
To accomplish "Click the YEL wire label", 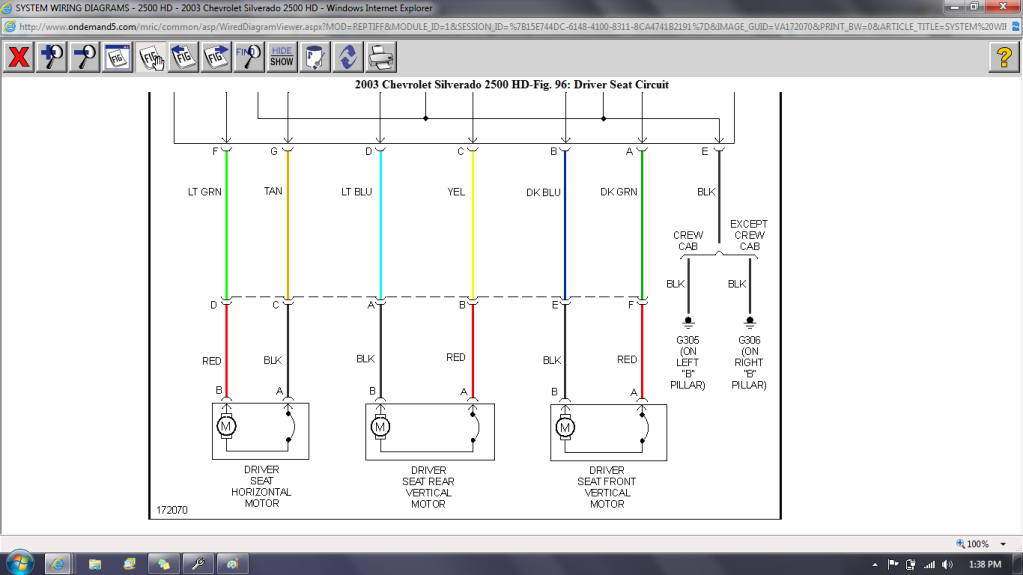I will (456, 192).
